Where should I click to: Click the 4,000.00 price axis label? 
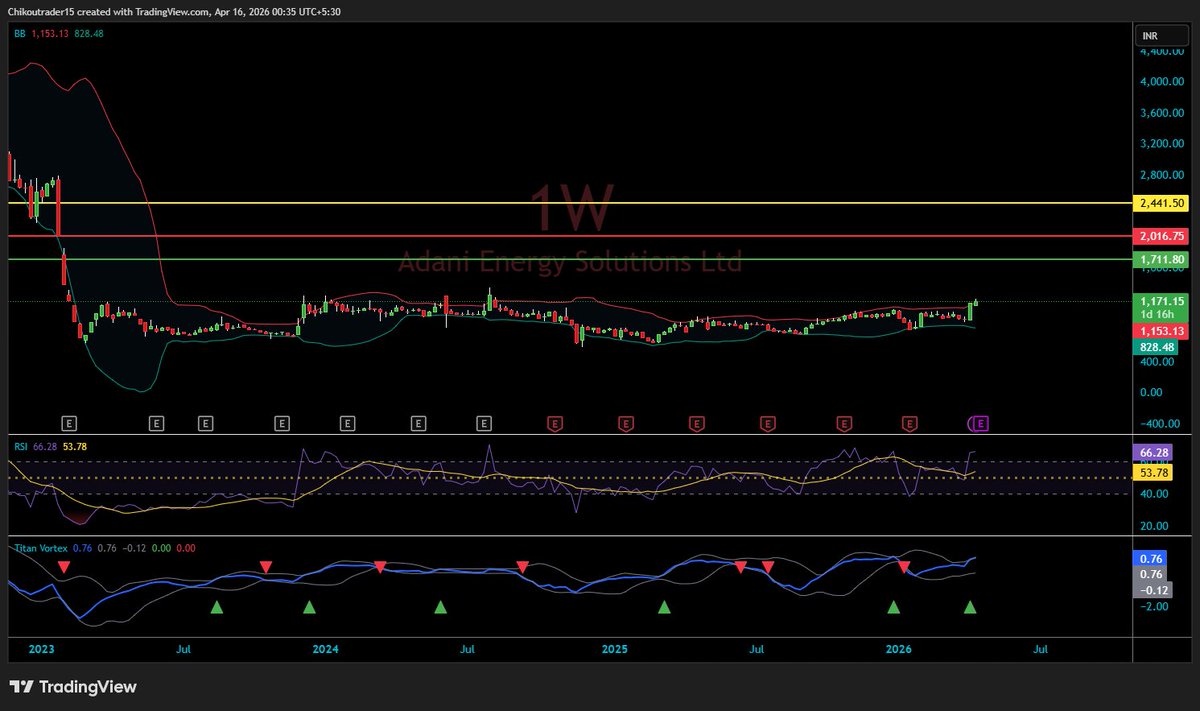[1162, 82]
